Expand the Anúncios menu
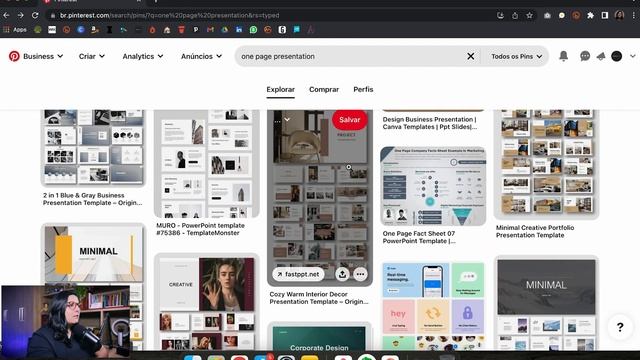Viewport: 640px width, 360px height. [x=201, y=56]
